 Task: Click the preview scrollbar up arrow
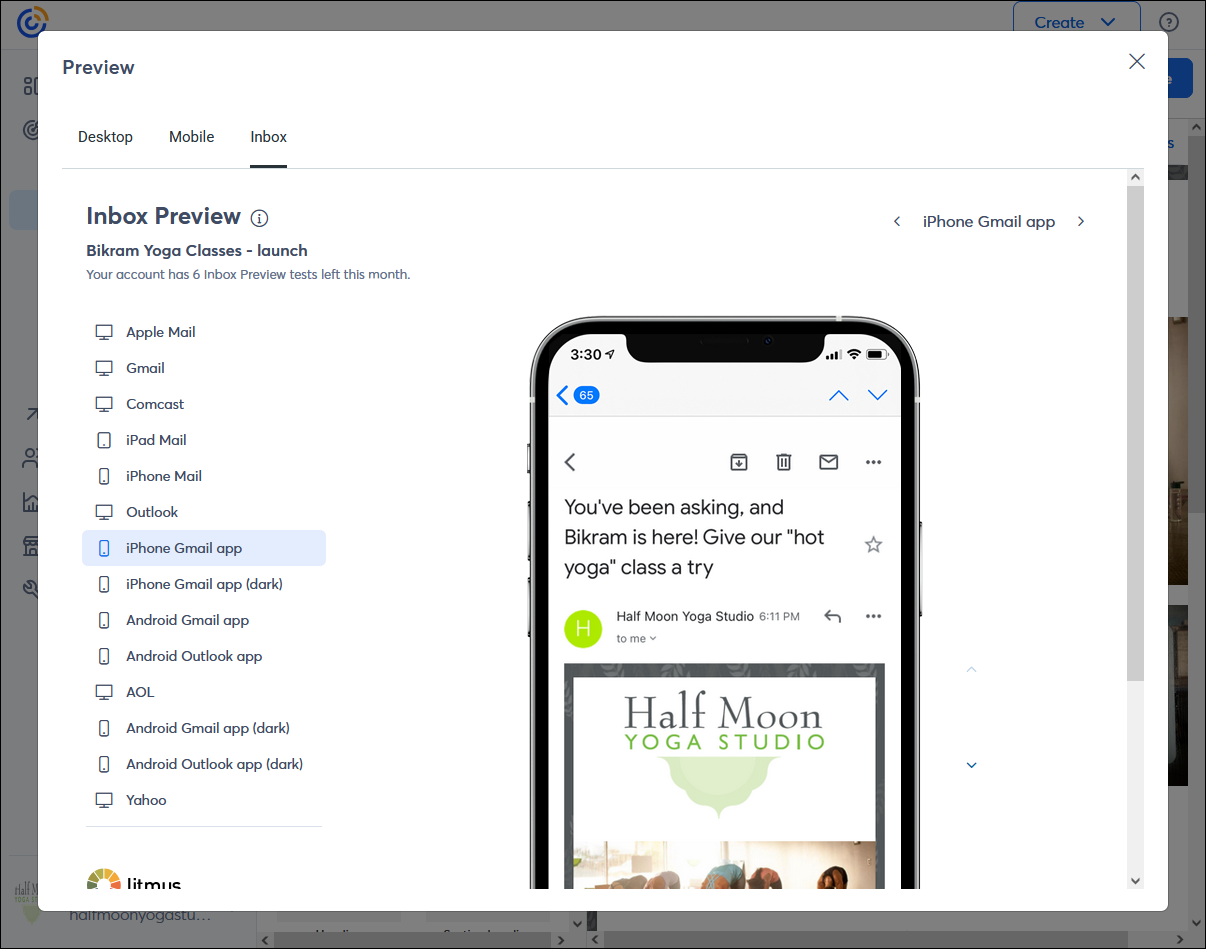(x=1135, y=177)
